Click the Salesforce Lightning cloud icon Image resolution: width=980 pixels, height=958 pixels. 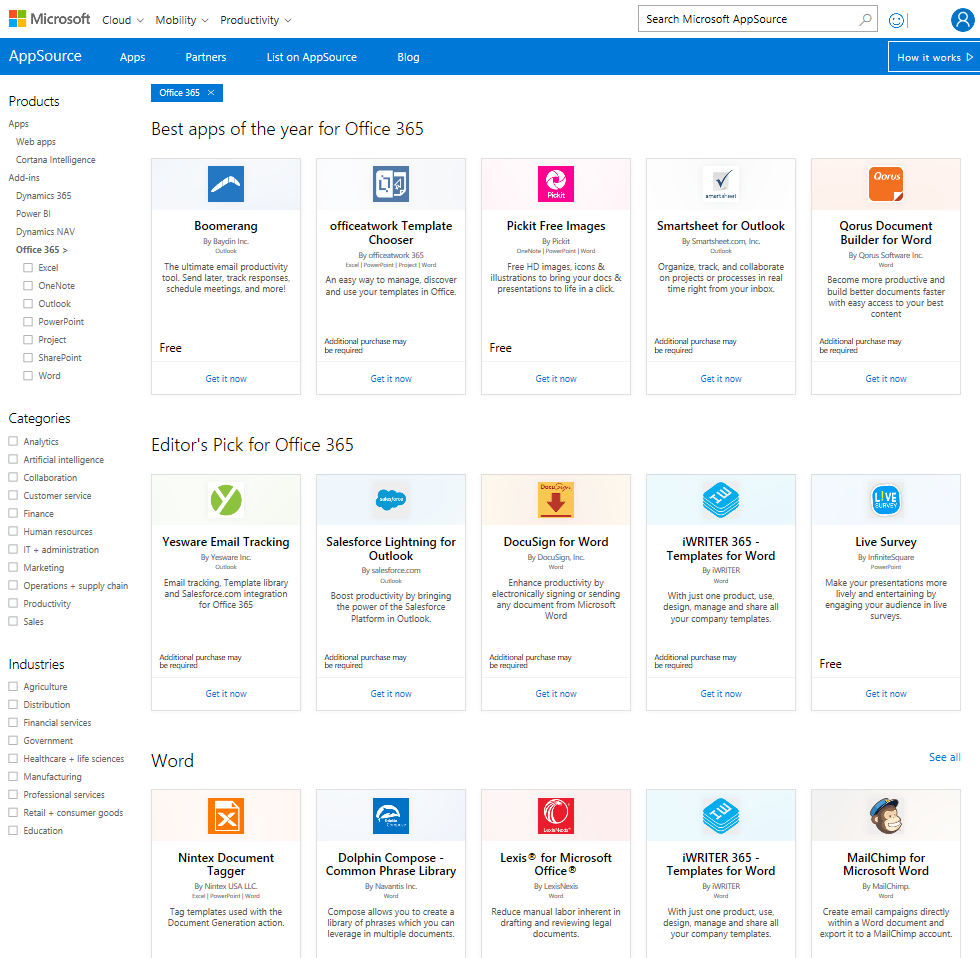[391, 500]
